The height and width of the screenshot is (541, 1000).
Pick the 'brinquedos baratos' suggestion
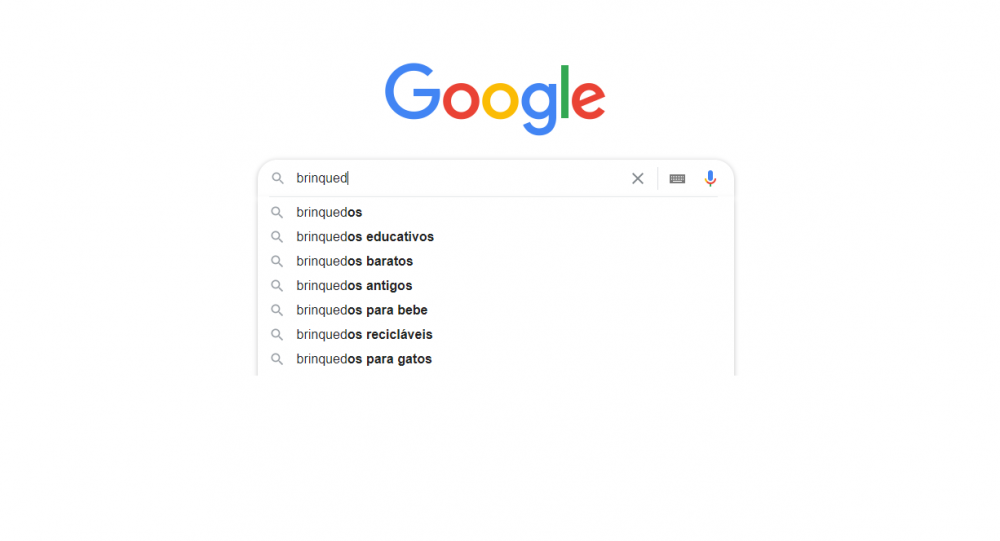(354, 261)
